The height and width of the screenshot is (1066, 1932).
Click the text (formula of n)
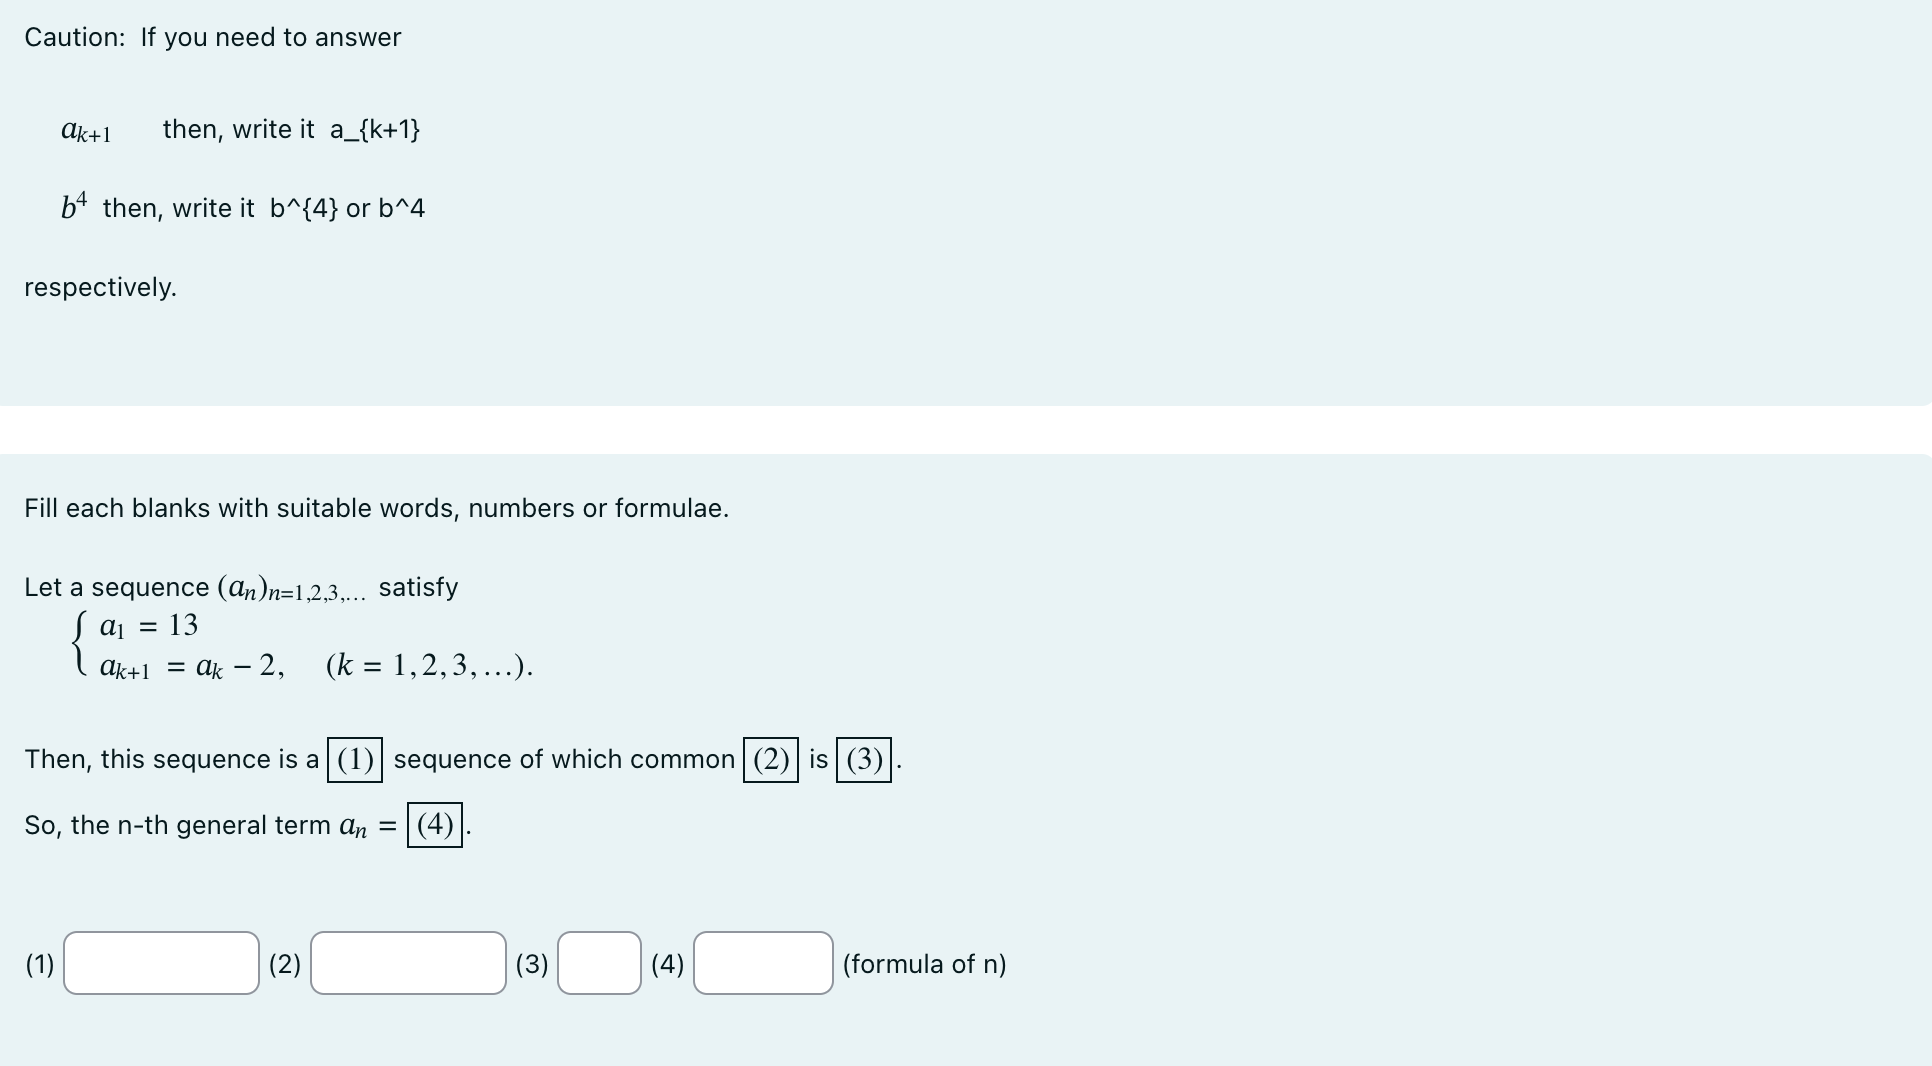[x=924, y=964]
